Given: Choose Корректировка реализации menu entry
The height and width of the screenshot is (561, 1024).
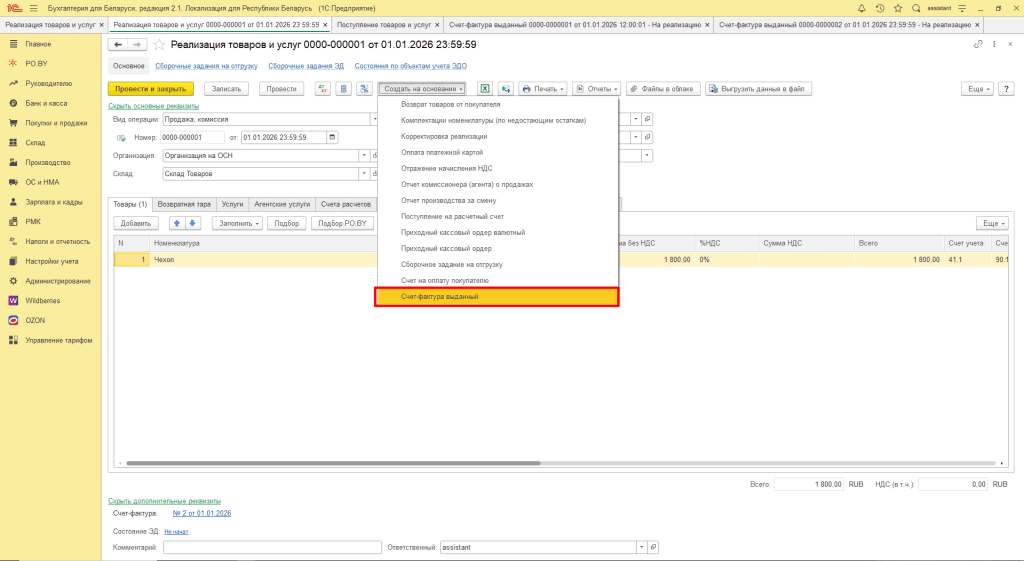Looking at the screenshot, I should click(x=444, y=136).
